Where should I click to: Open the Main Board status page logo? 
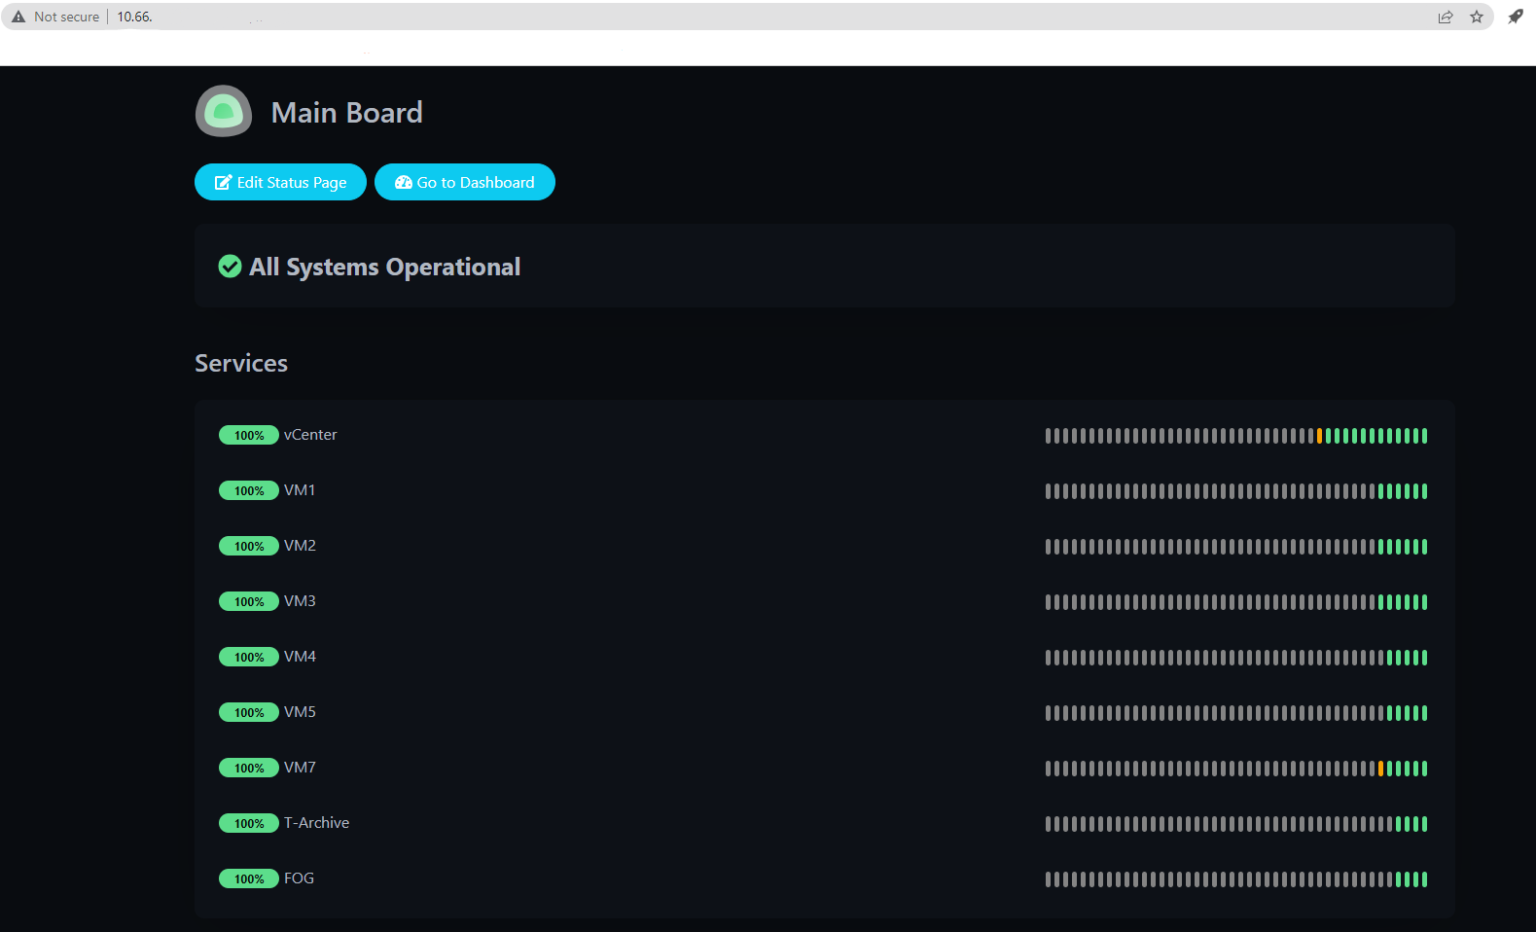point(223,111)
